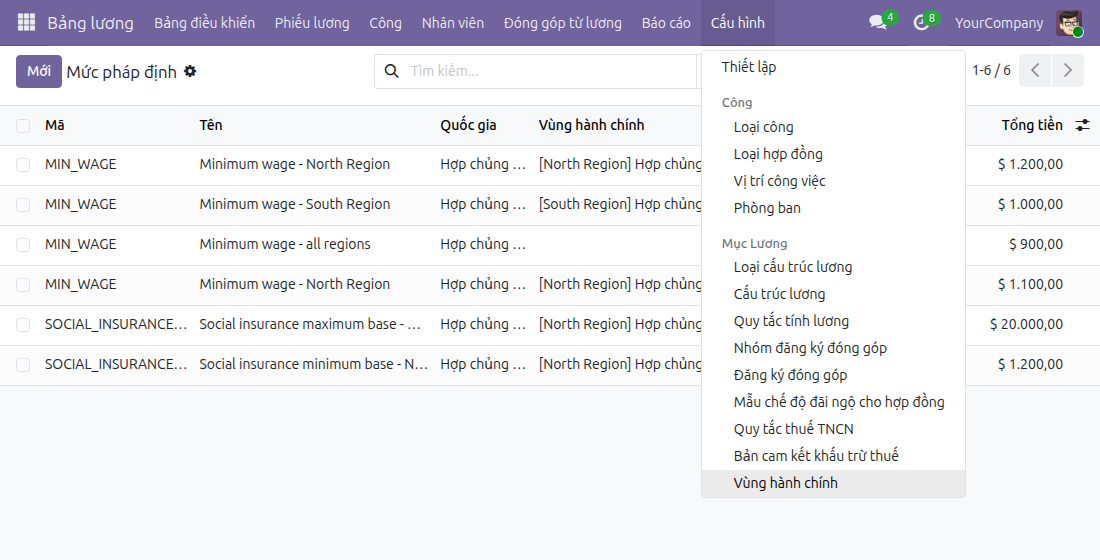
Task: Sort by the Tên column header
Action: pos(210,125)
